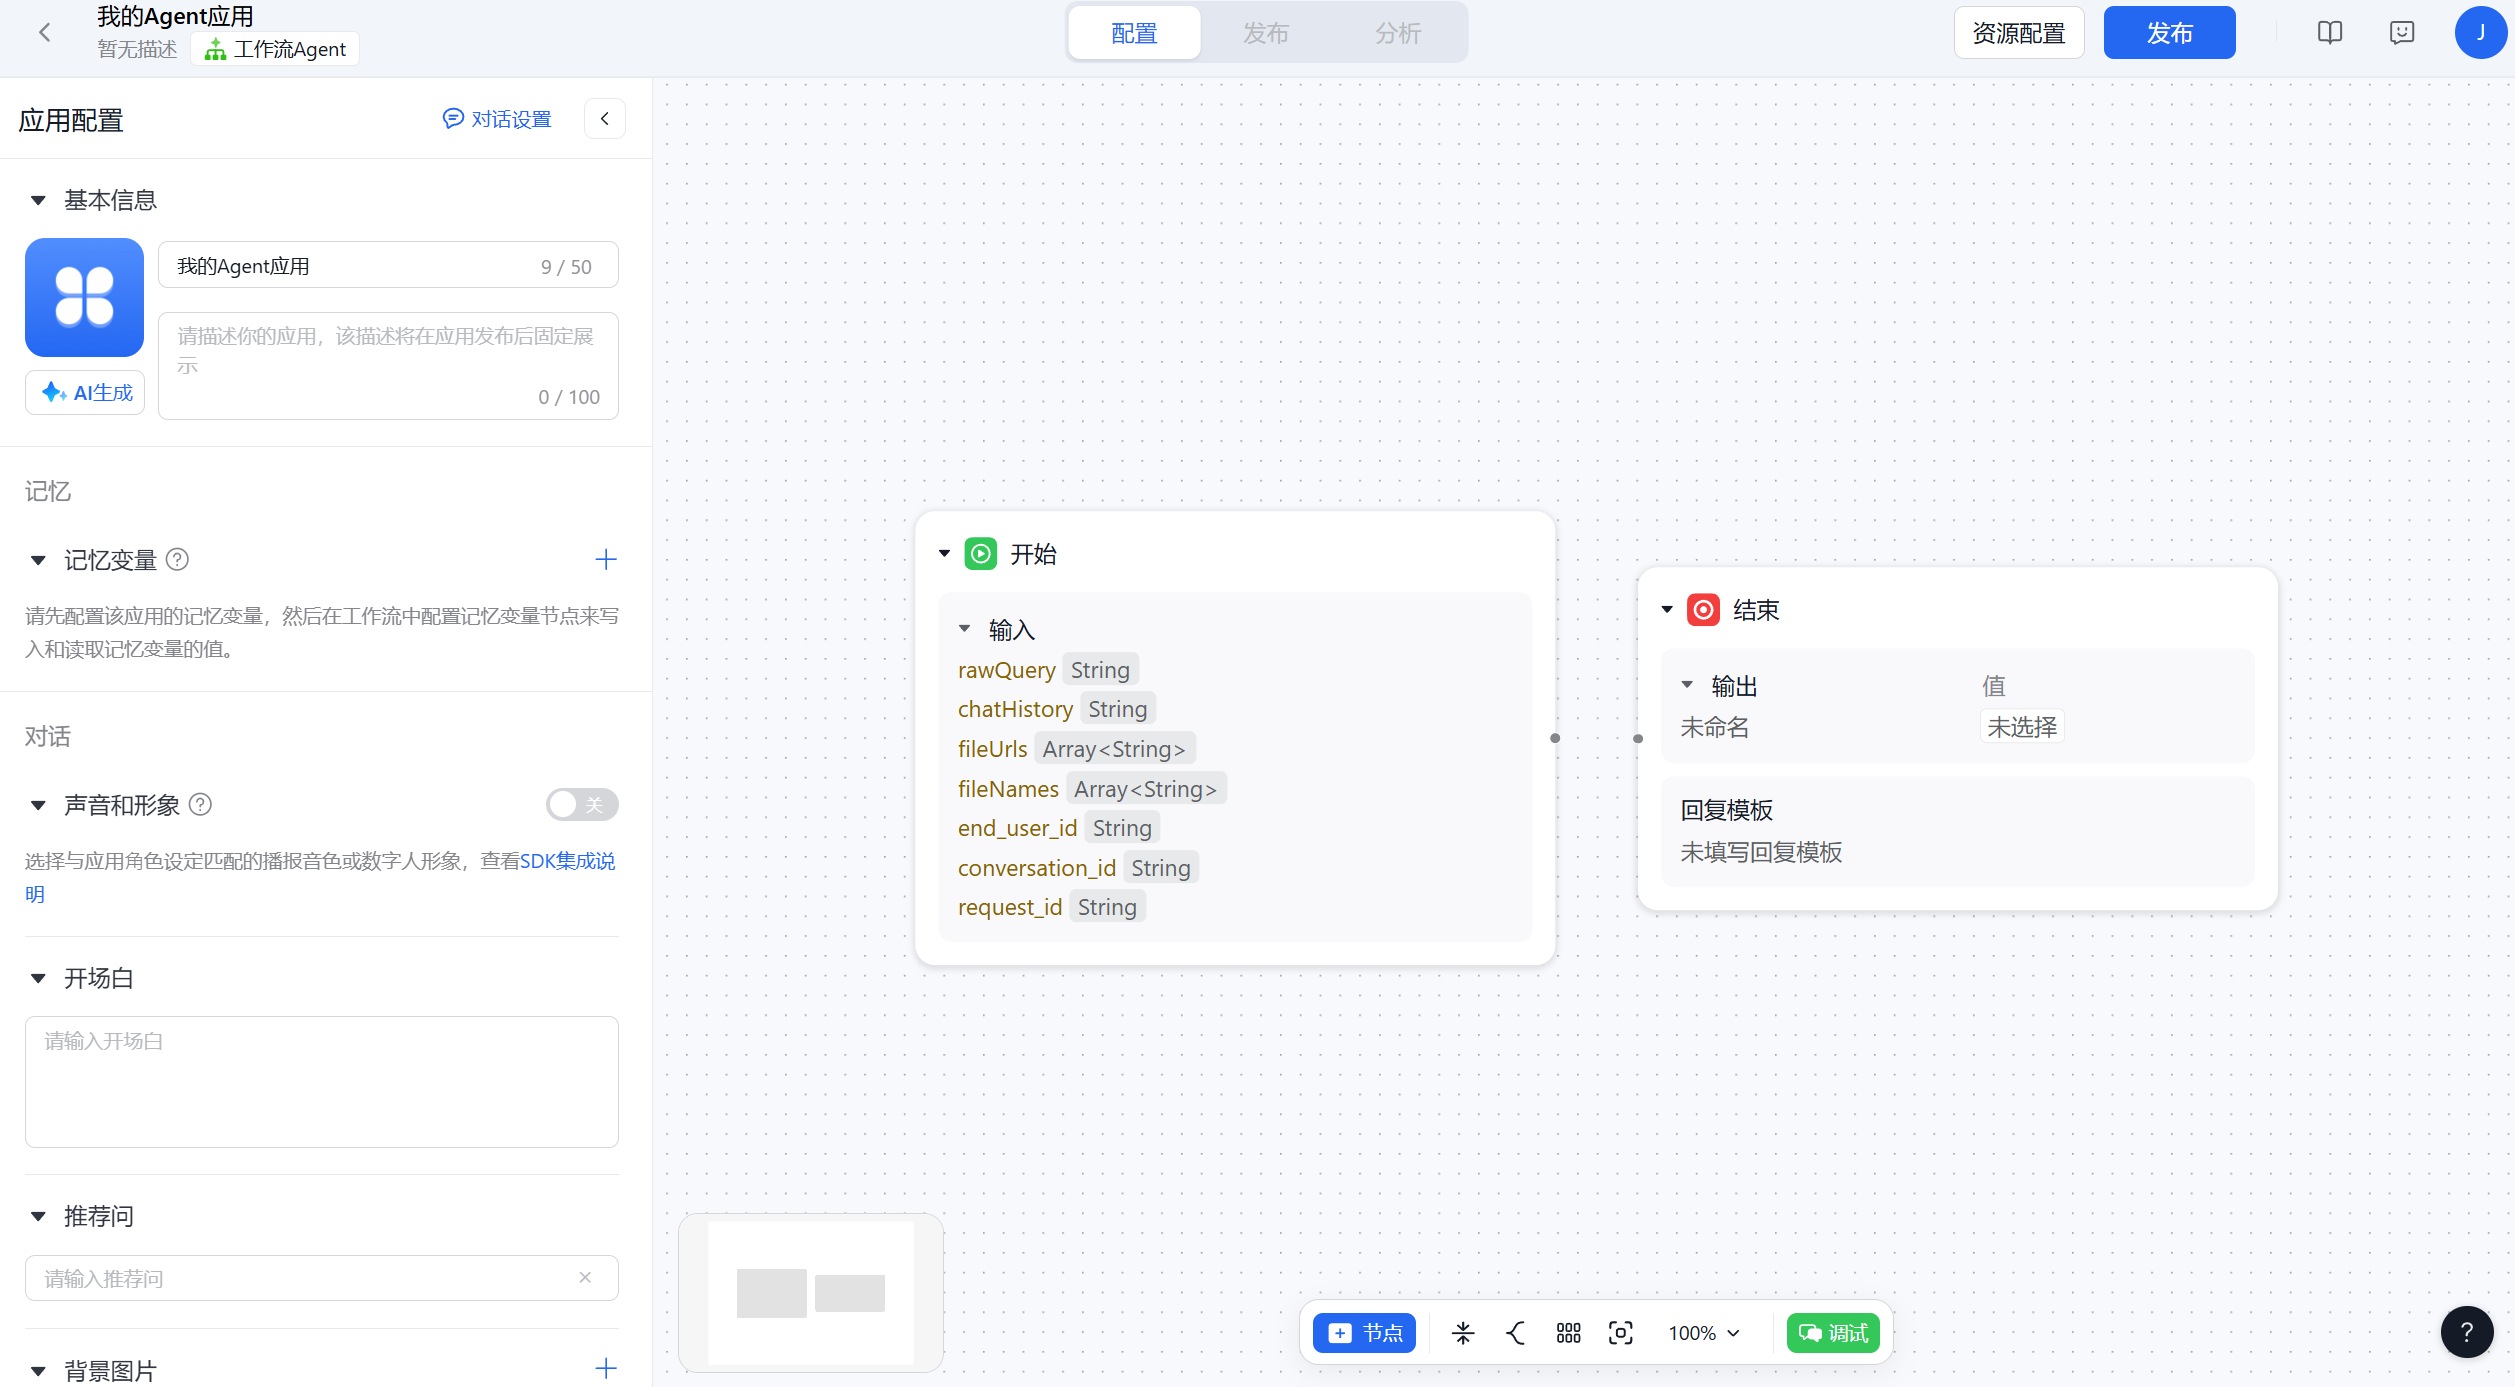
Task: Collapse the 结束 node card
Action: pos(1667,610)
